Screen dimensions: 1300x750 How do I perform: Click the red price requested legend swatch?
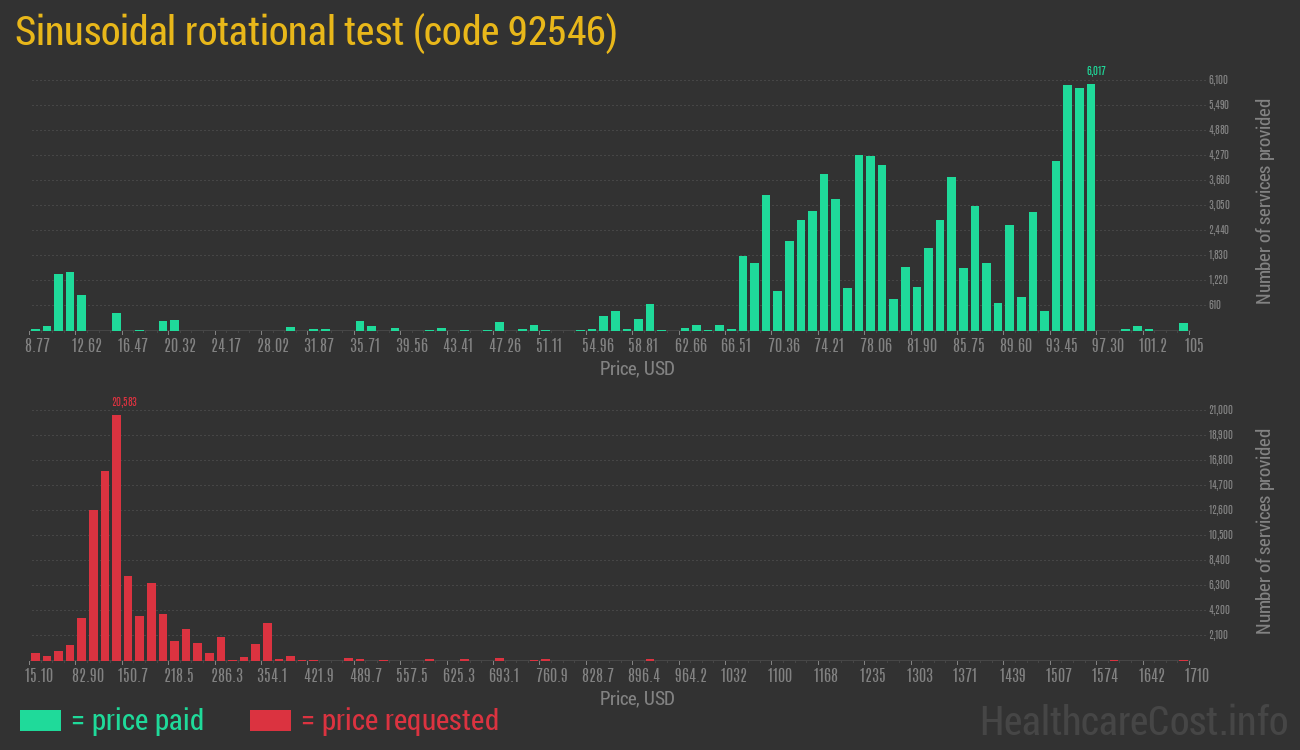[x=270, y=720]
